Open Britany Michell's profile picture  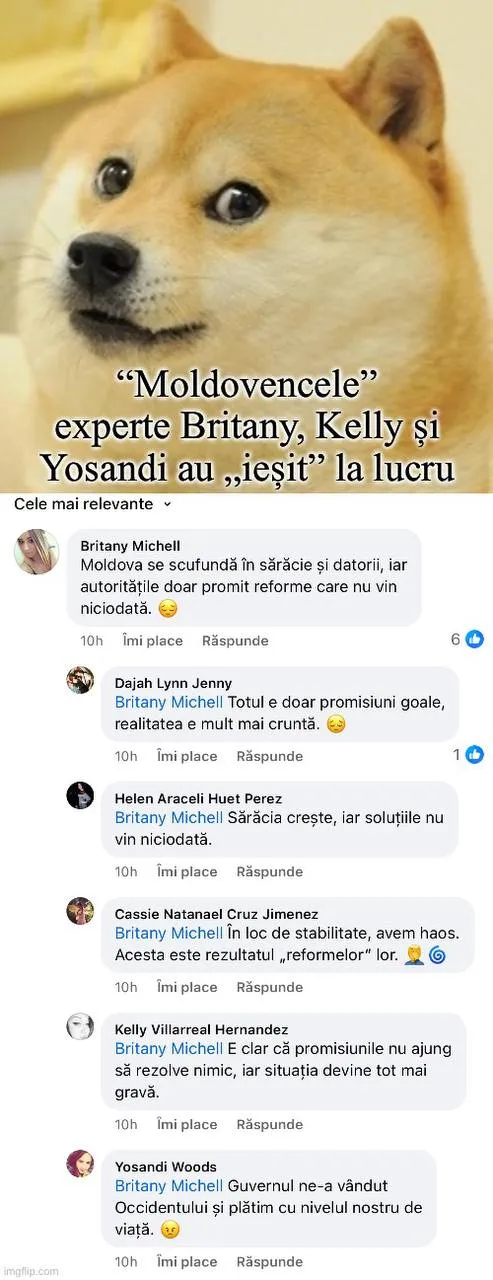click(x=37, y=551)
